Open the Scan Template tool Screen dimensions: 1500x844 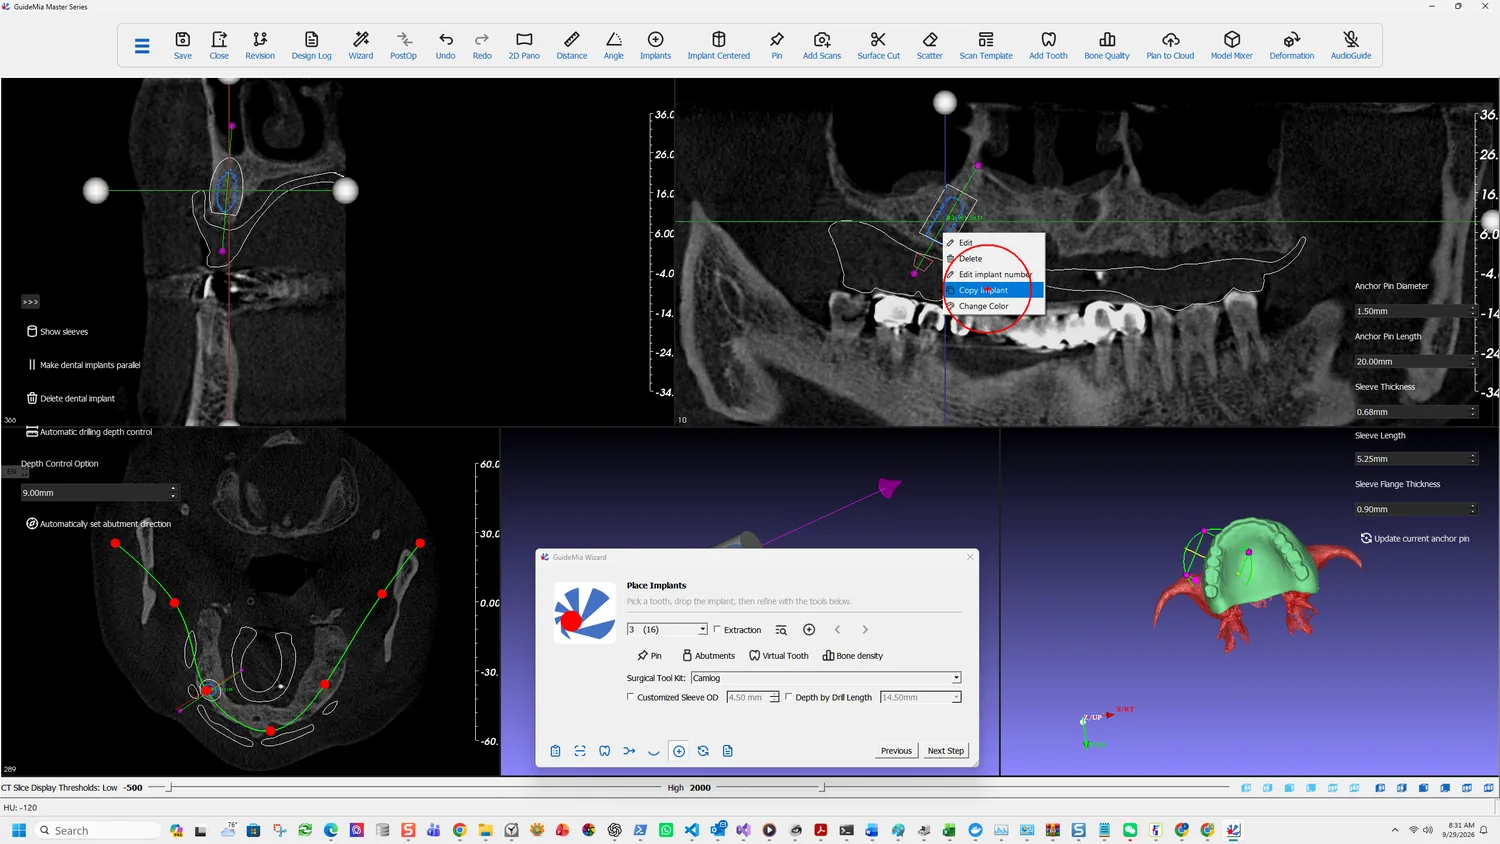tap(986, 45)
